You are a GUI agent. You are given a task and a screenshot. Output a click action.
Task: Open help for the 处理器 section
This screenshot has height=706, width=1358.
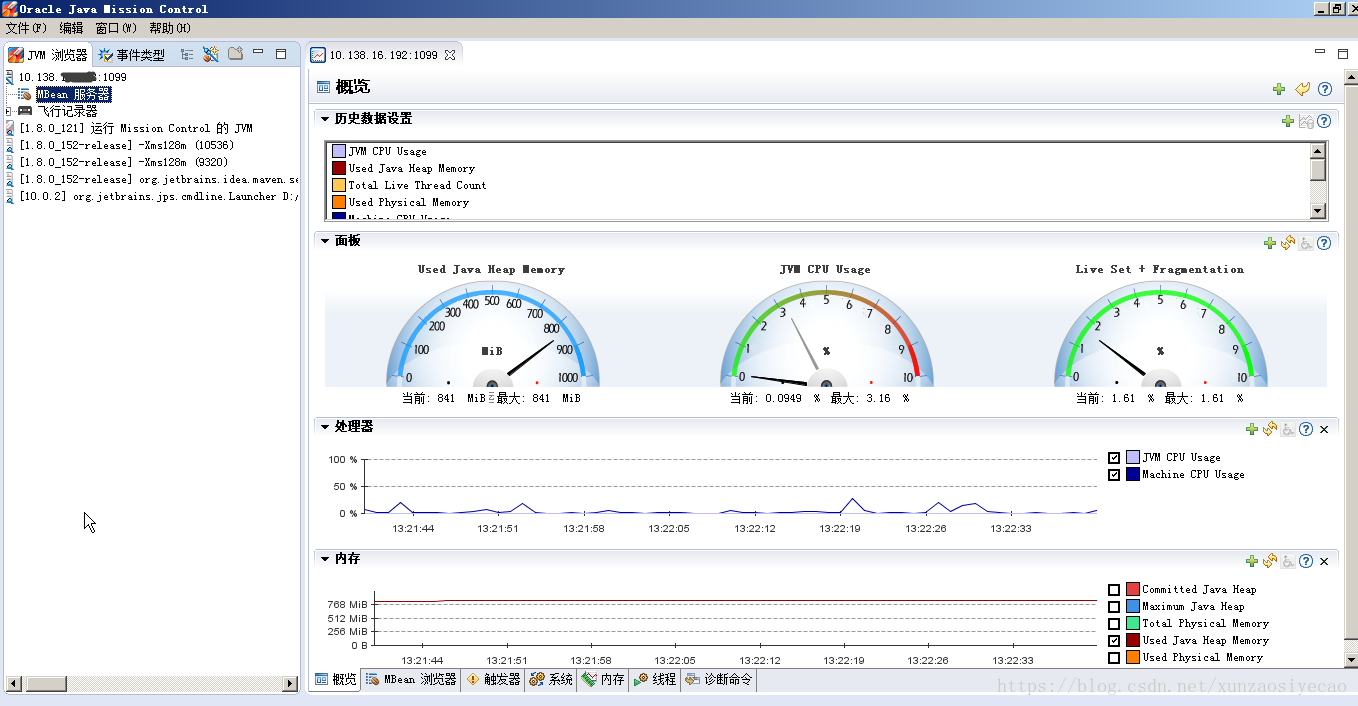pos(1306,429)
